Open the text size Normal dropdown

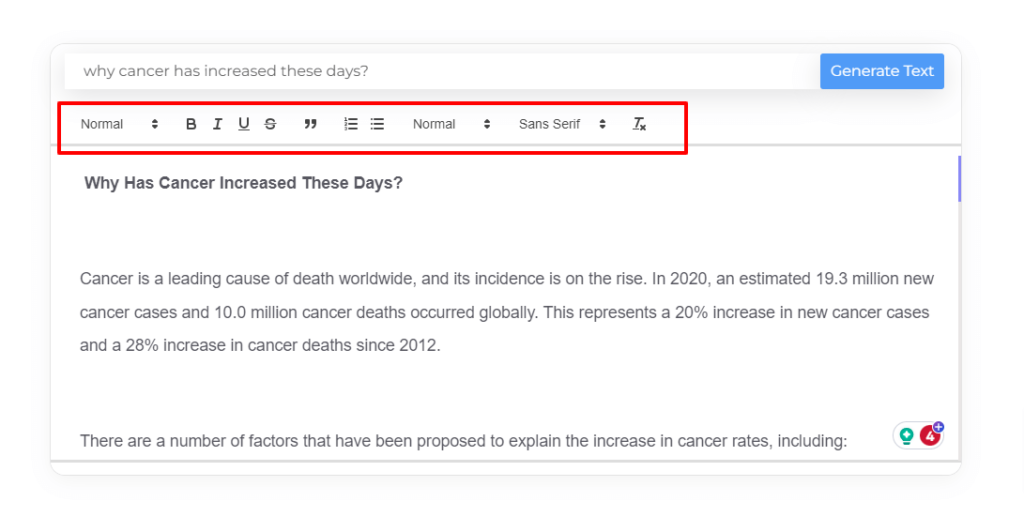tap(451, 124)
